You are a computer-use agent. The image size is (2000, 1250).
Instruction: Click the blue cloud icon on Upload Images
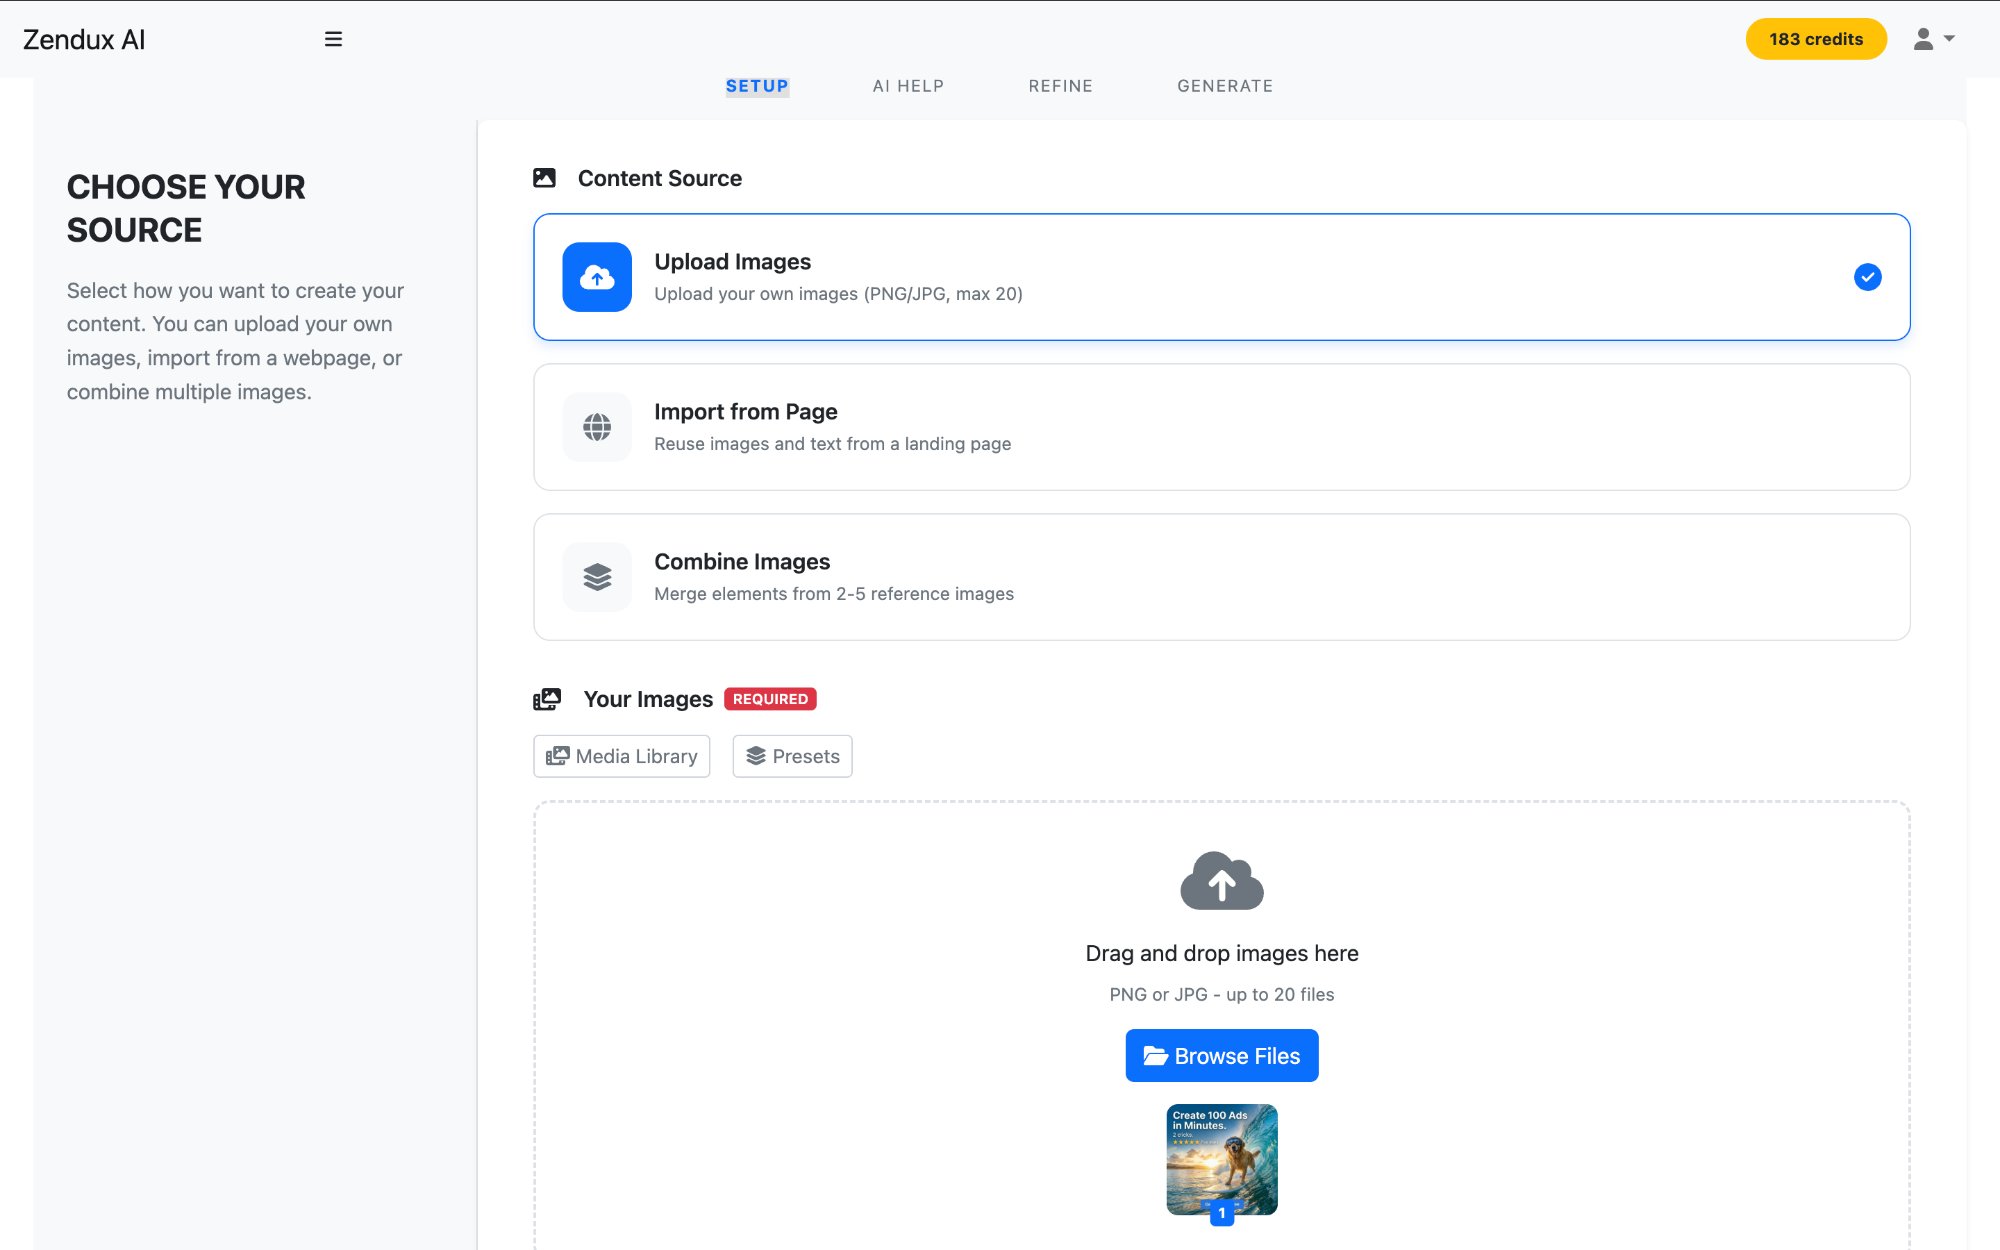click(597, 277)
